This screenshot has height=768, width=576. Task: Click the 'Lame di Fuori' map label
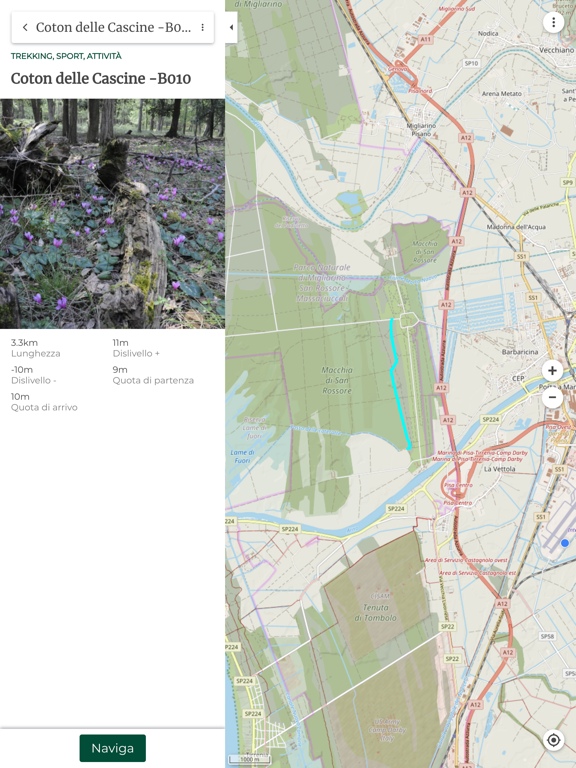[x=242, y=456]
